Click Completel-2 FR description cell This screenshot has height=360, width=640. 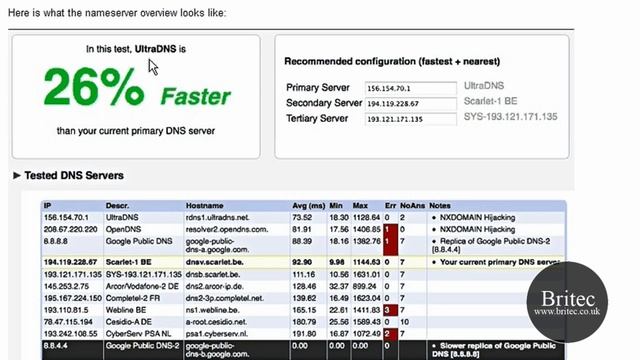point(133,298)
